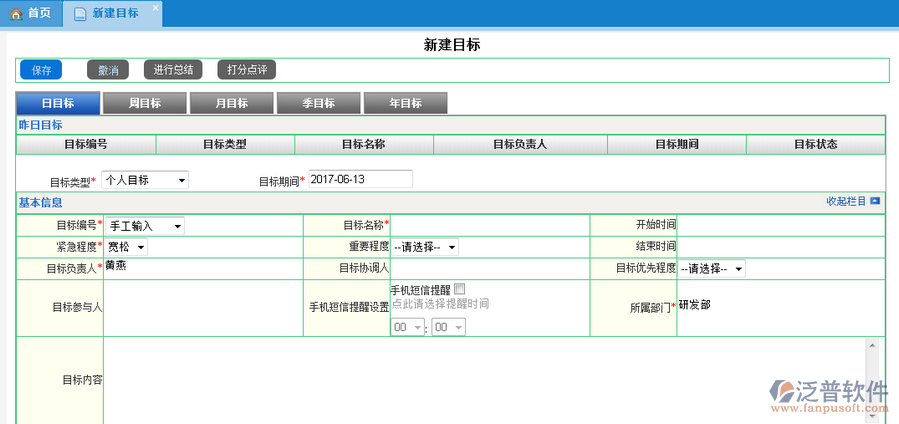
Task: Open the 目标类型 dropdown
Action: [145, 180]
